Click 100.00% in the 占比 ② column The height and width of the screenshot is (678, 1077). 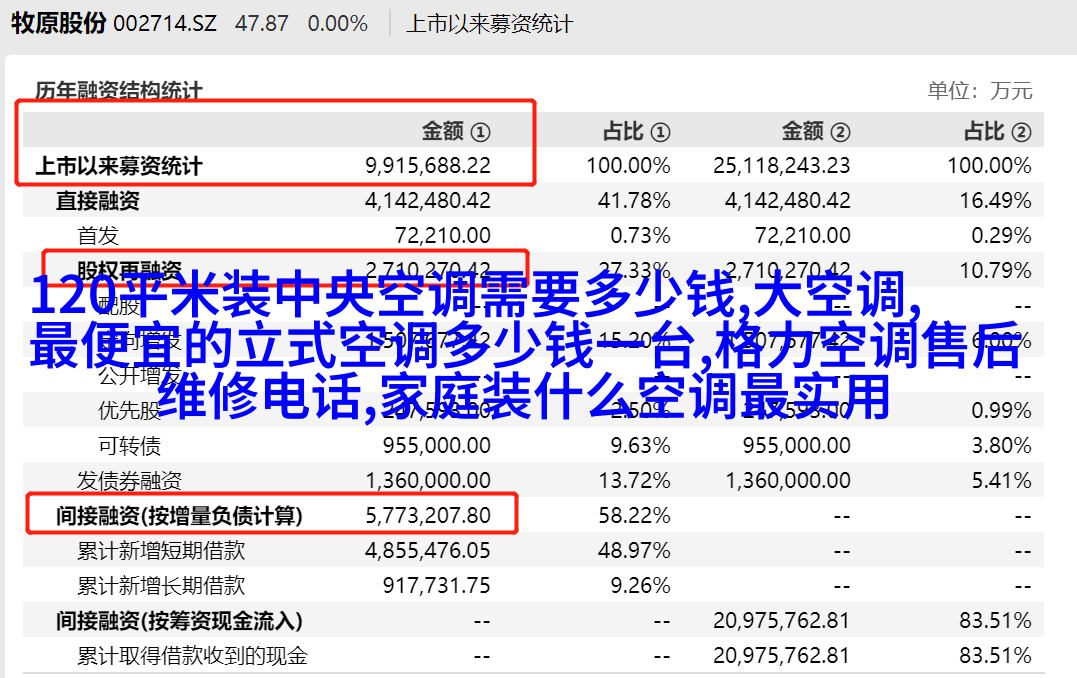click(x=990, y=166)
